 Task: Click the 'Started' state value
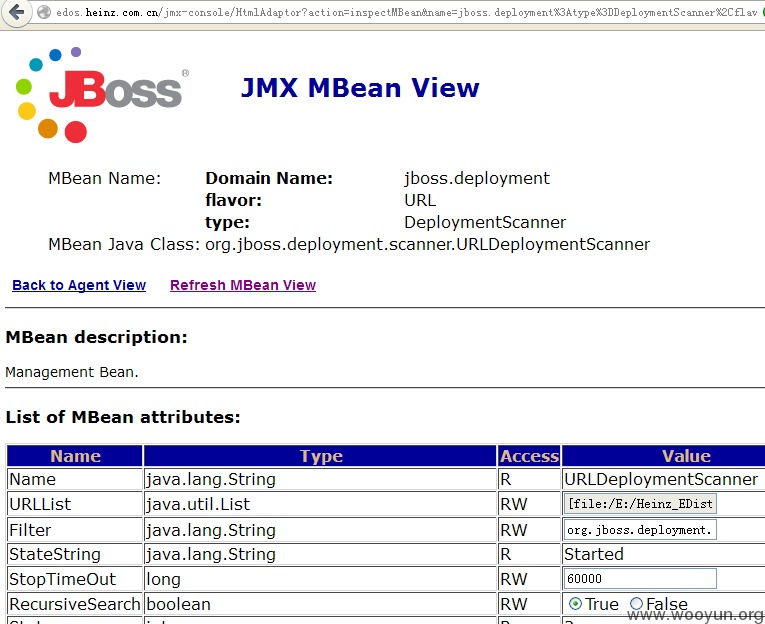(x=594, y=554)
